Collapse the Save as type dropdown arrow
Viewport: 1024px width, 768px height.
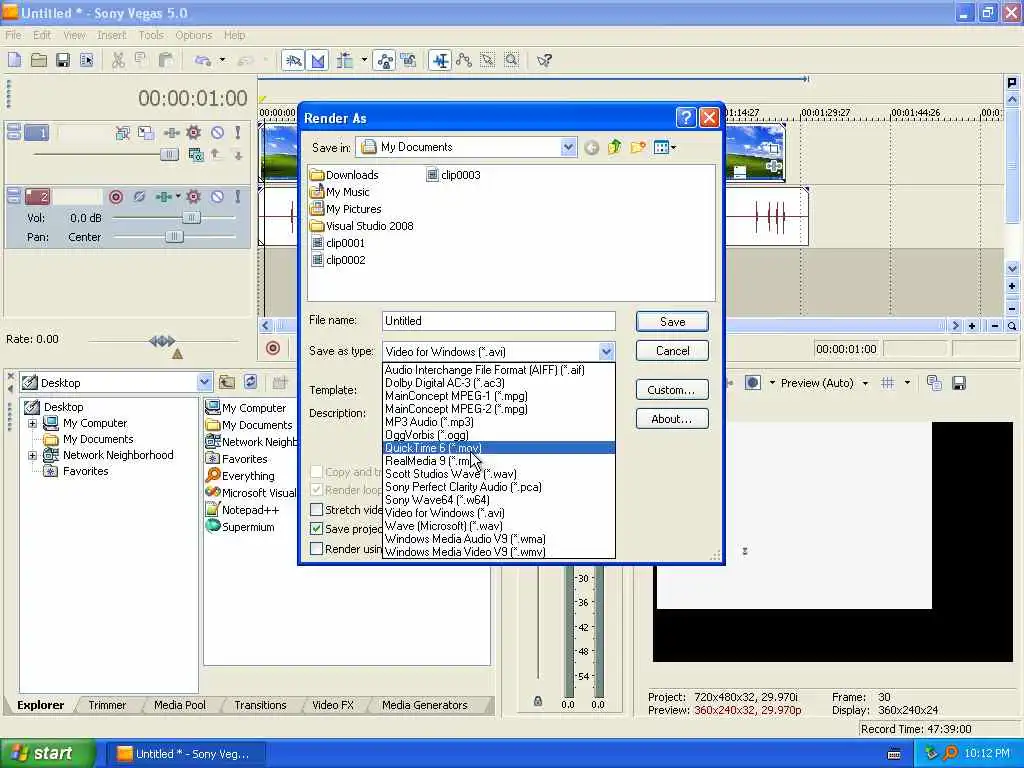click(606, 352)
